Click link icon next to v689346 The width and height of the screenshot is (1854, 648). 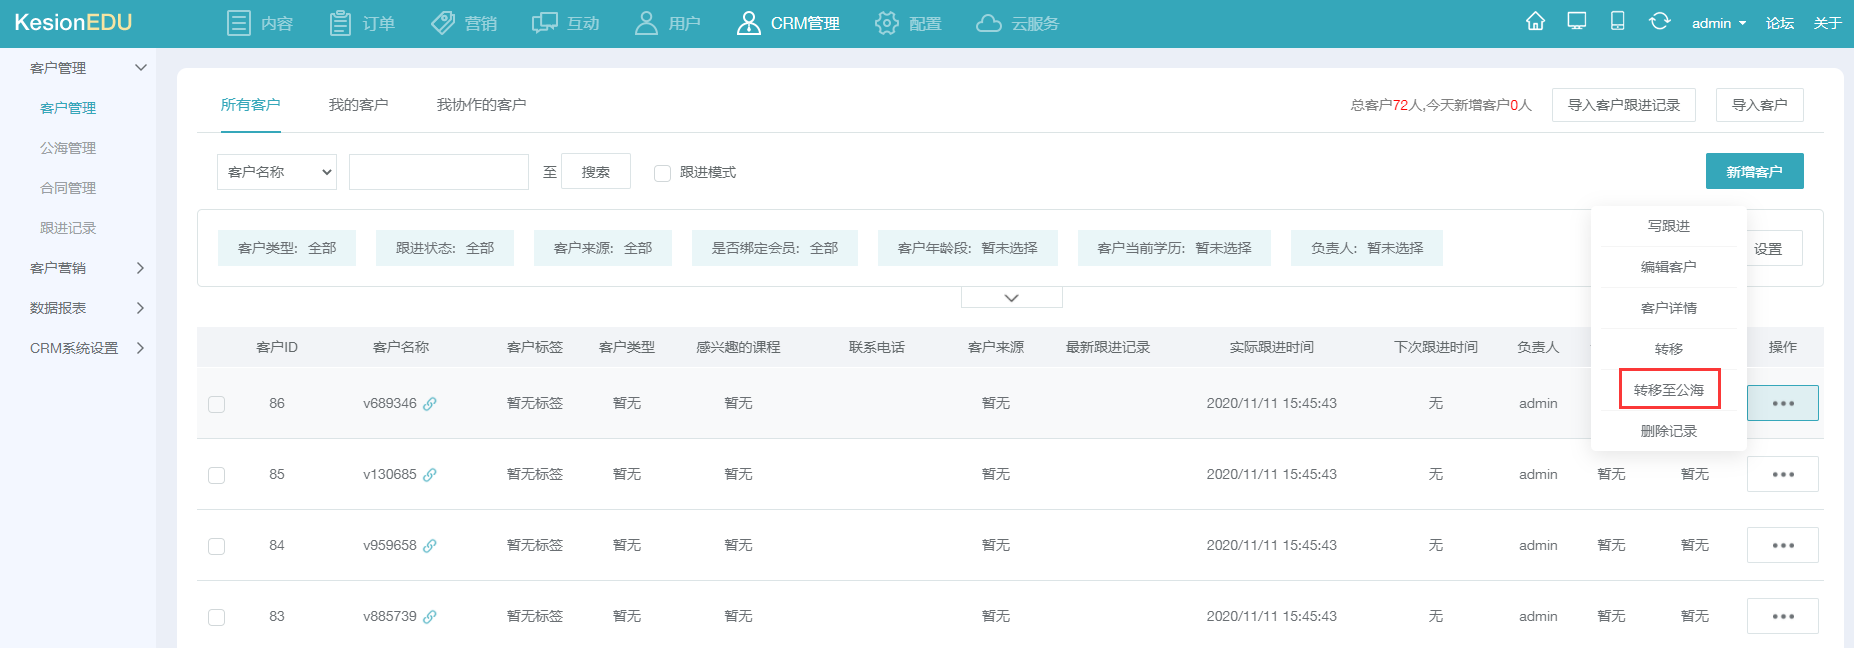[x=430, y=404]
